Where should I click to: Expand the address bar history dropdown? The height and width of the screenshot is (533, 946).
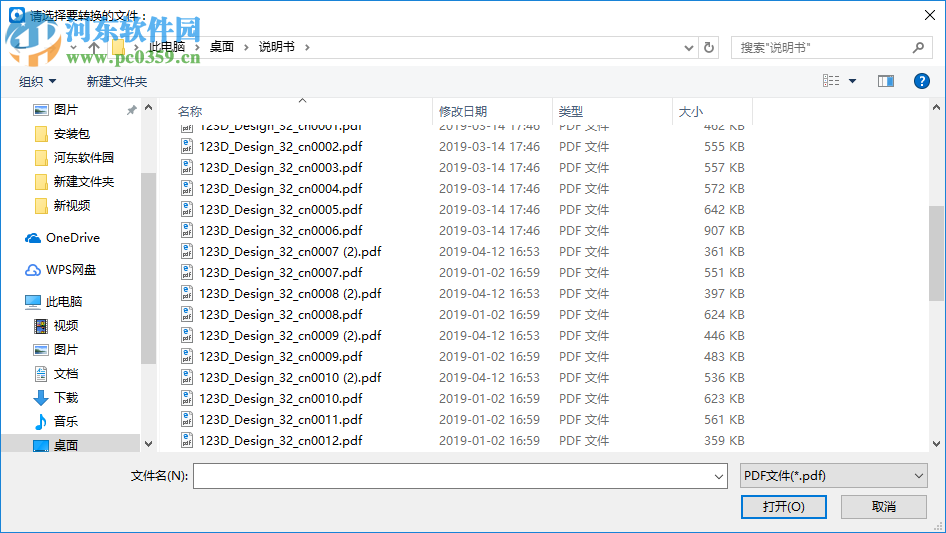688,48
